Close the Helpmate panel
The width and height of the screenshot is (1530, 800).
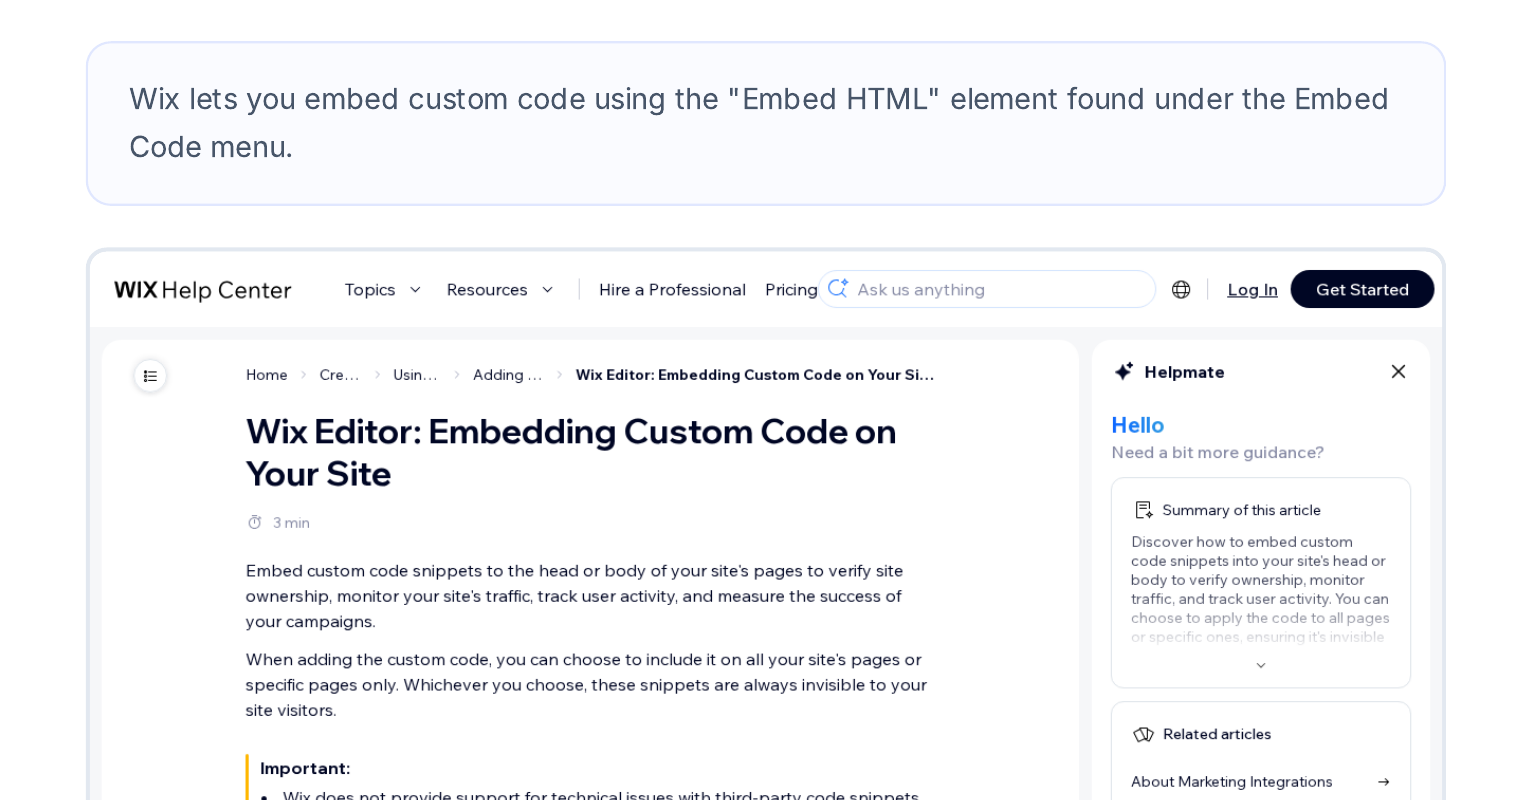pyautogui.click(x=1398, y=371)
